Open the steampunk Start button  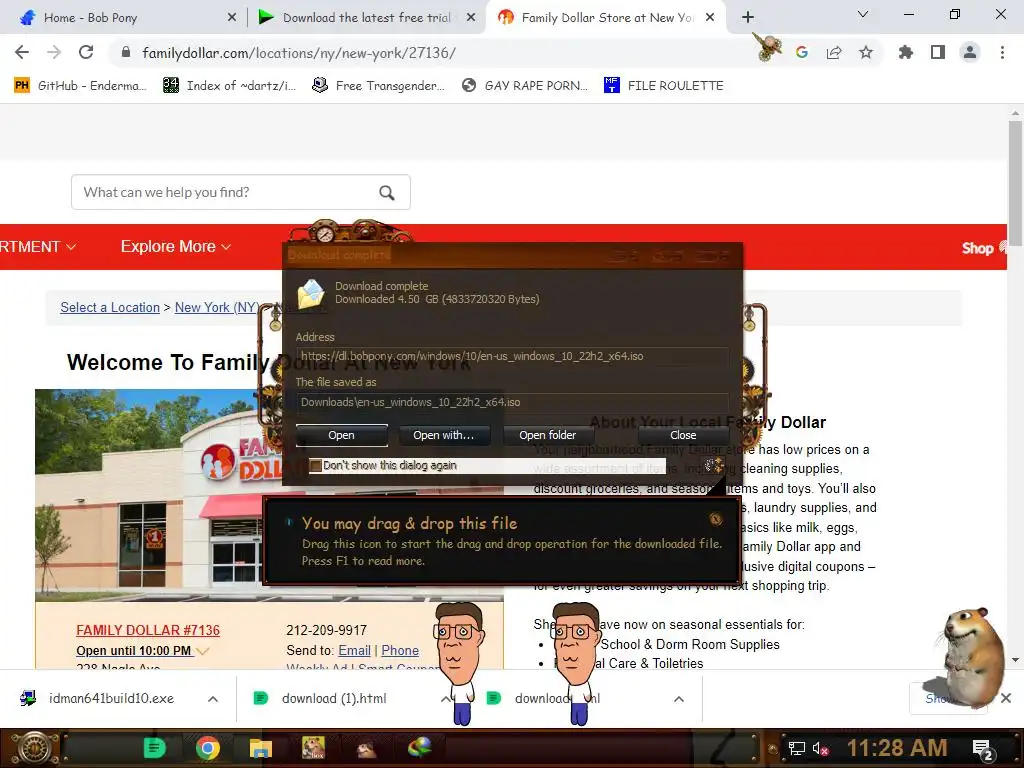[x=33, y=748]
